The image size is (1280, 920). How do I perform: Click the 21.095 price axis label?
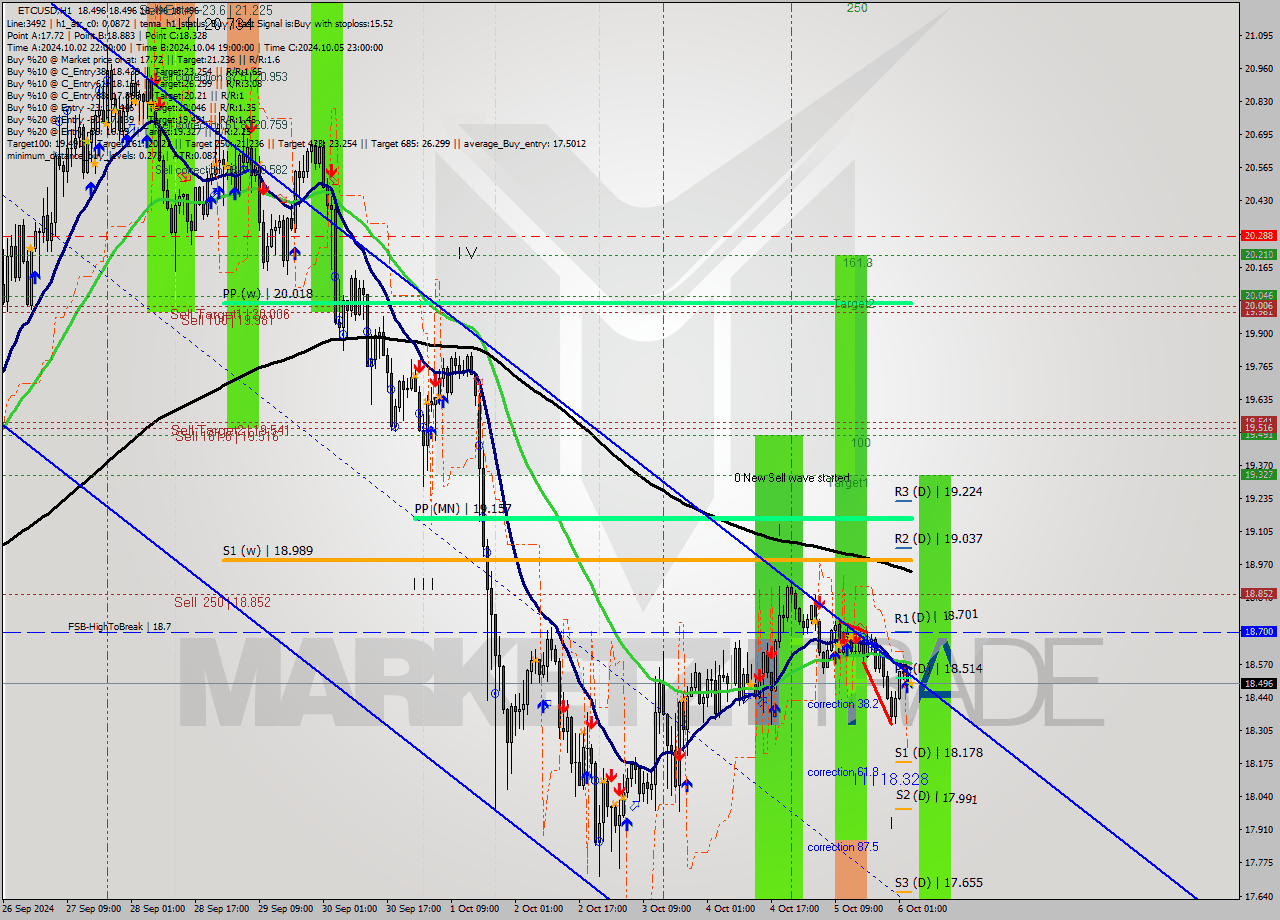tap(1259, 36)
